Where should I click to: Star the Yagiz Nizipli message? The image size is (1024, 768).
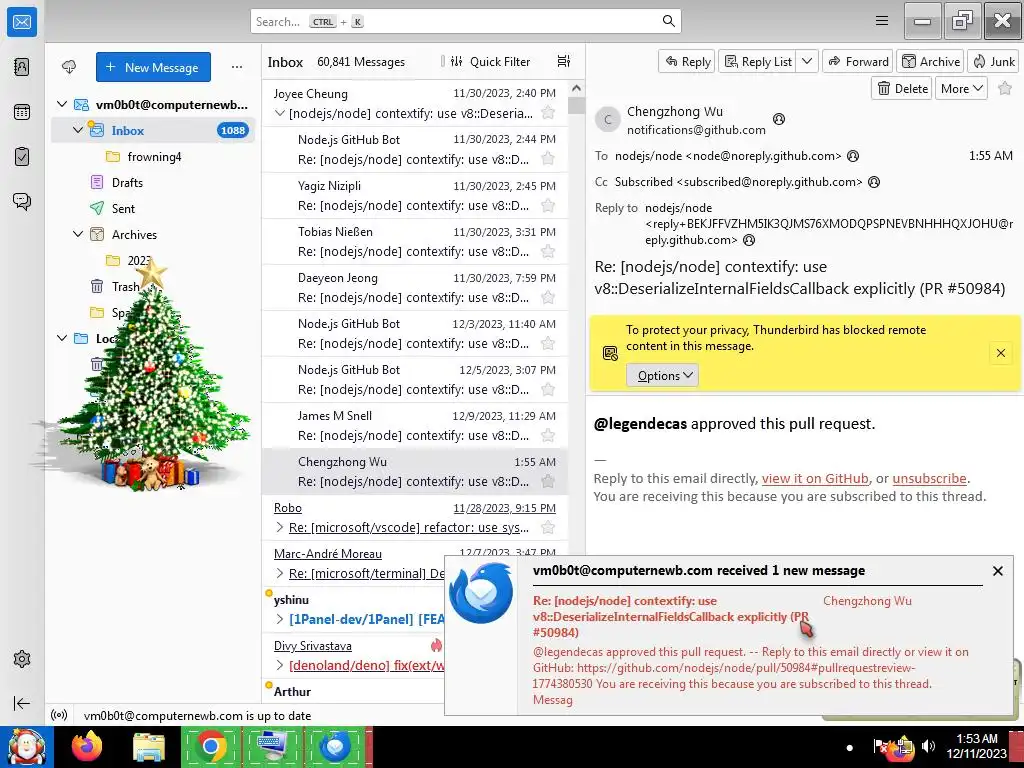[549, 205]
